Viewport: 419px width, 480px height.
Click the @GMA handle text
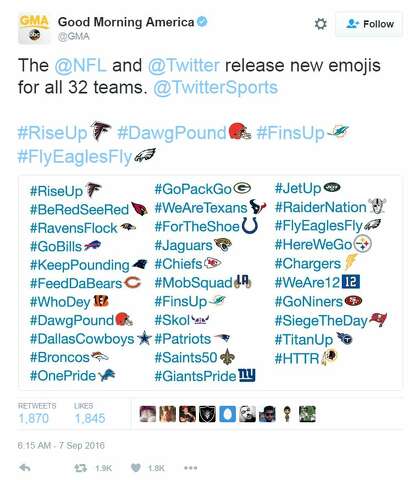click(x=74, y=36)
